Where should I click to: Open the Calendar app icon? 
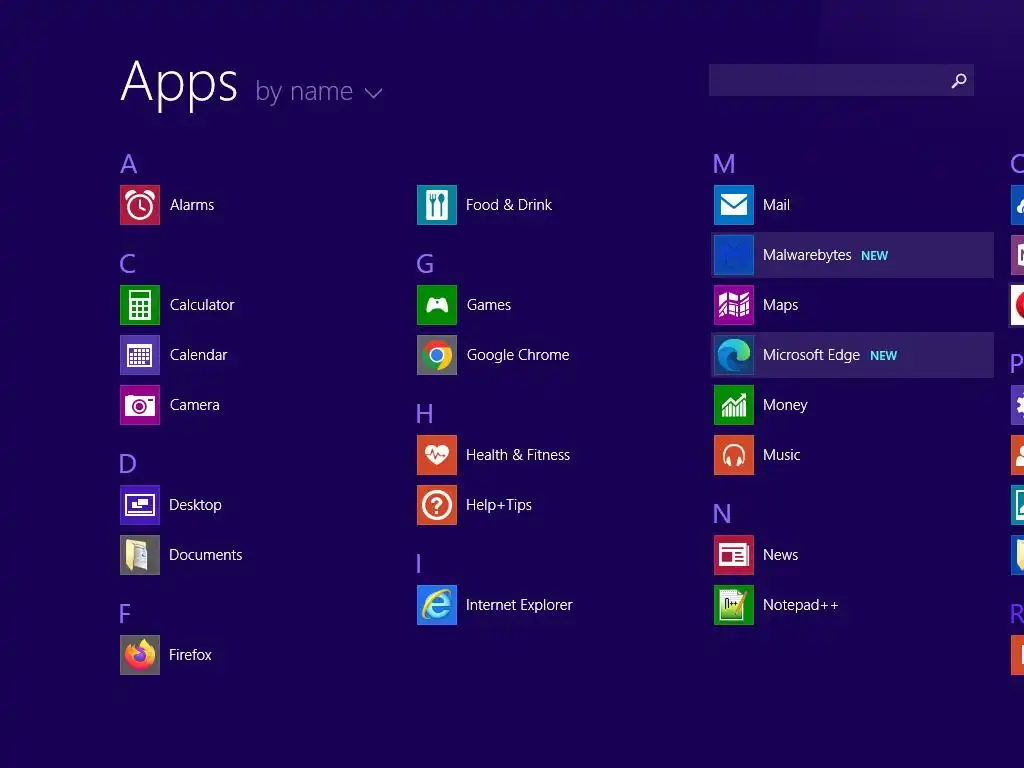coord(140,355)
